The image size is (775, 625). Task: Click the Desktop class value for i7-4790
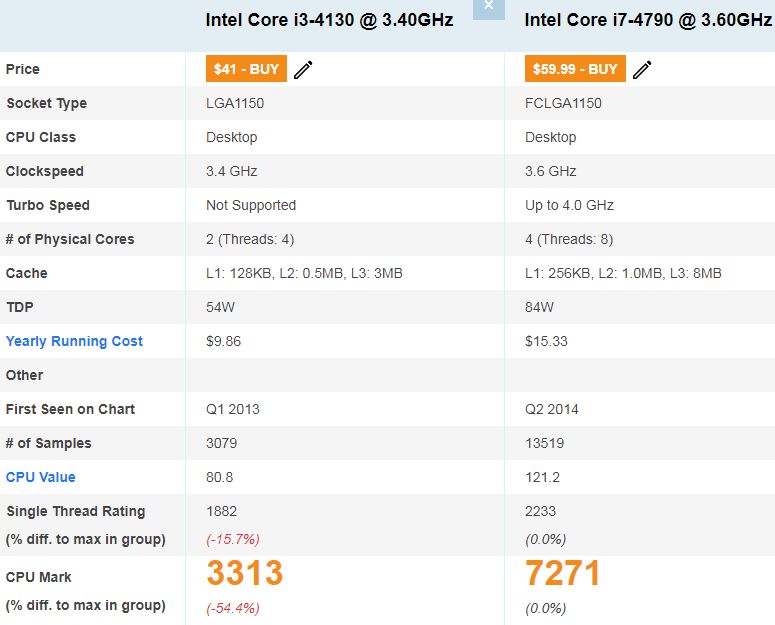click(551, 137)
